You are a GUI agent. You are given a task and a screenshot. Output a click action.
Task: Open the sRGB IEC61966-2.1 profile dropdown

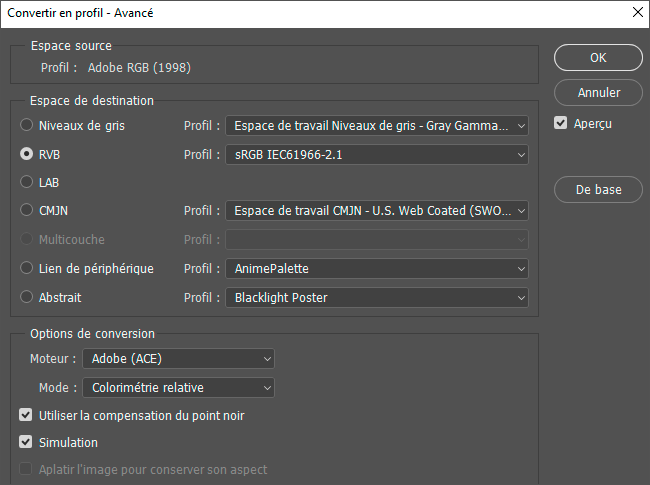tap(377, 155)
